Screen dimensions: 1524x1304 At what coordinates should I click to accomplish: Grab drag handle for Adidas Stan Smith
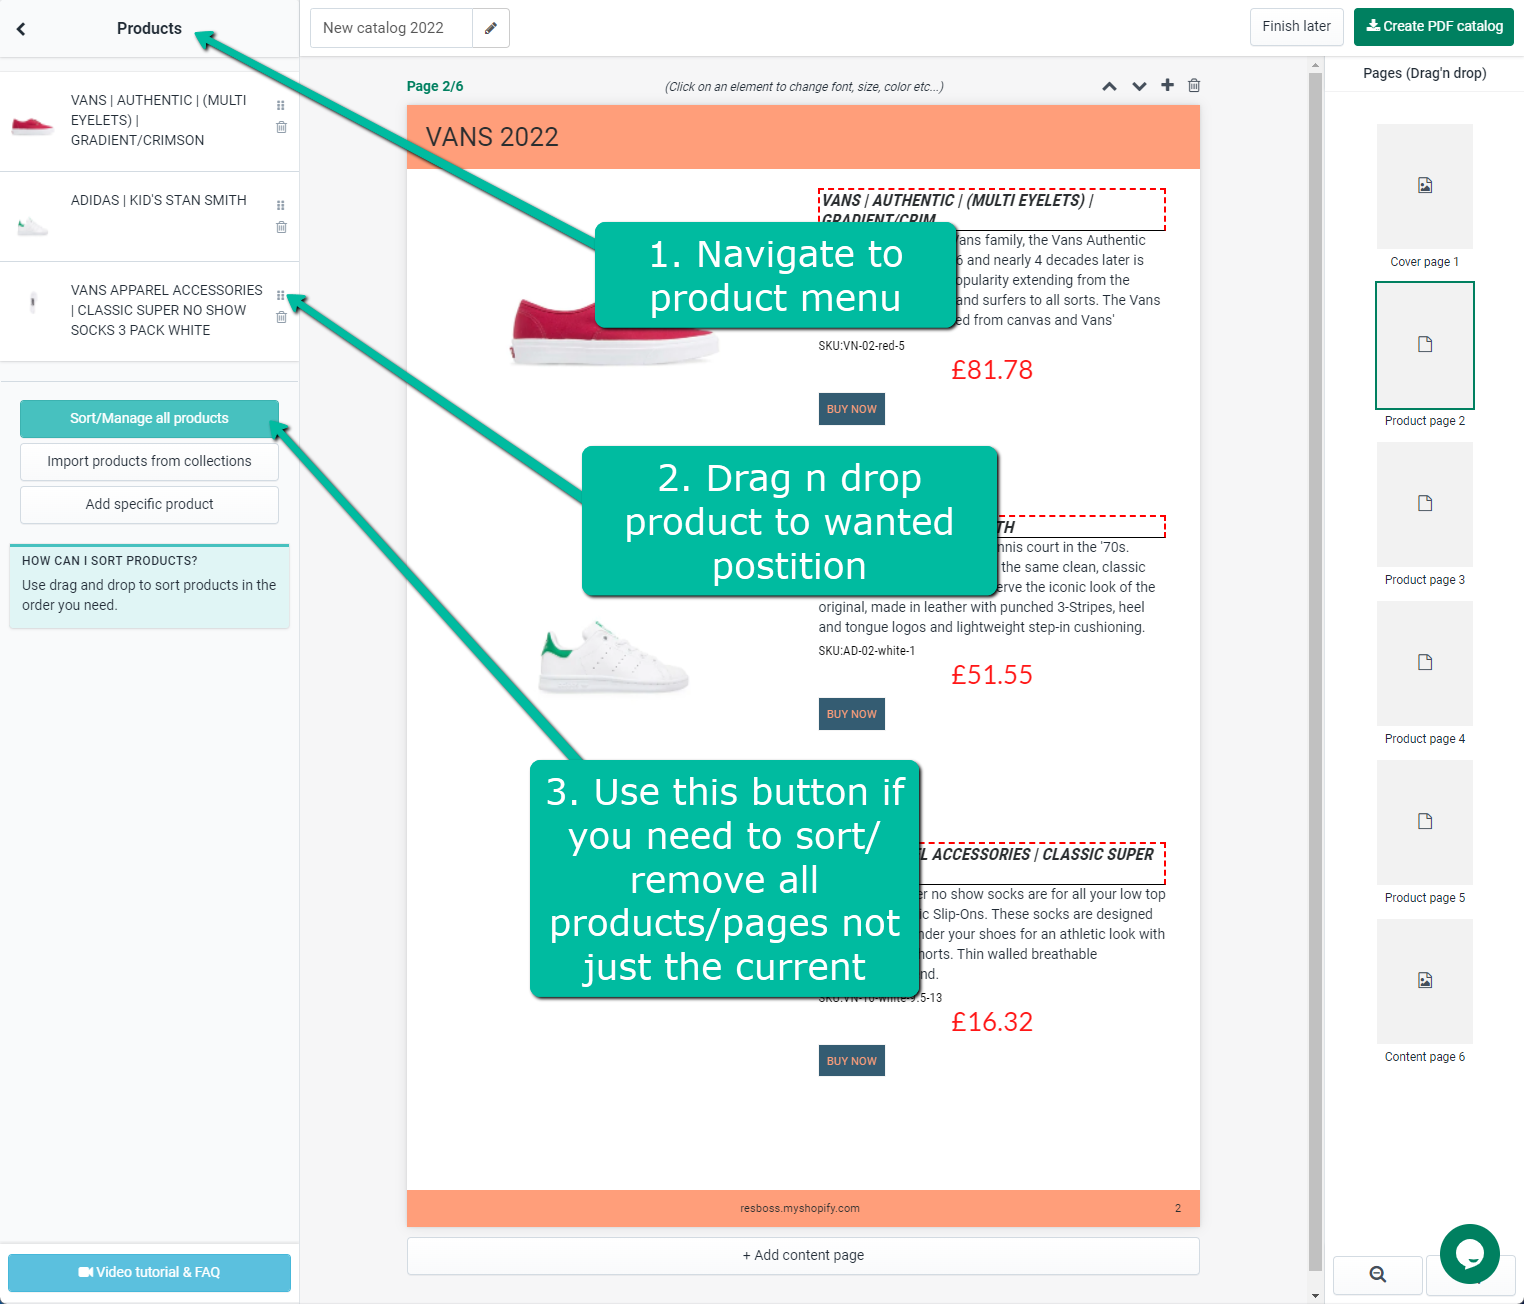click(x=281, y=205)
